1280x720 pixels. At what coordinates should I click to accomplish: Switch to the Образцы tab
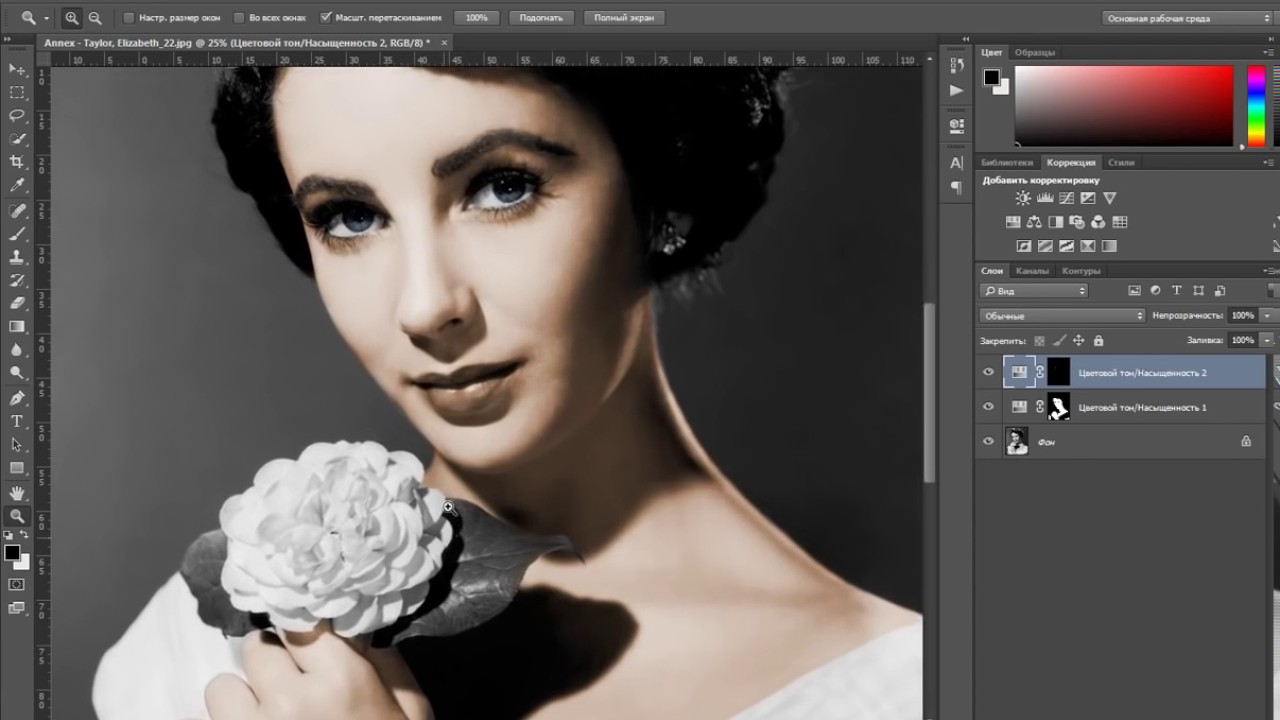(1034, 52)
